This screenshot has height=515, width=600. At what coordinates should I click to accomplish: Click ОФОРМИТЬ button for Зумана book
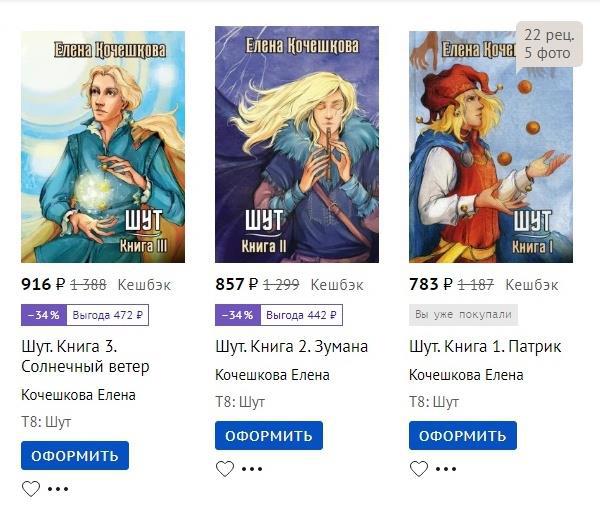pyautogui.click(x=269, y=436)
